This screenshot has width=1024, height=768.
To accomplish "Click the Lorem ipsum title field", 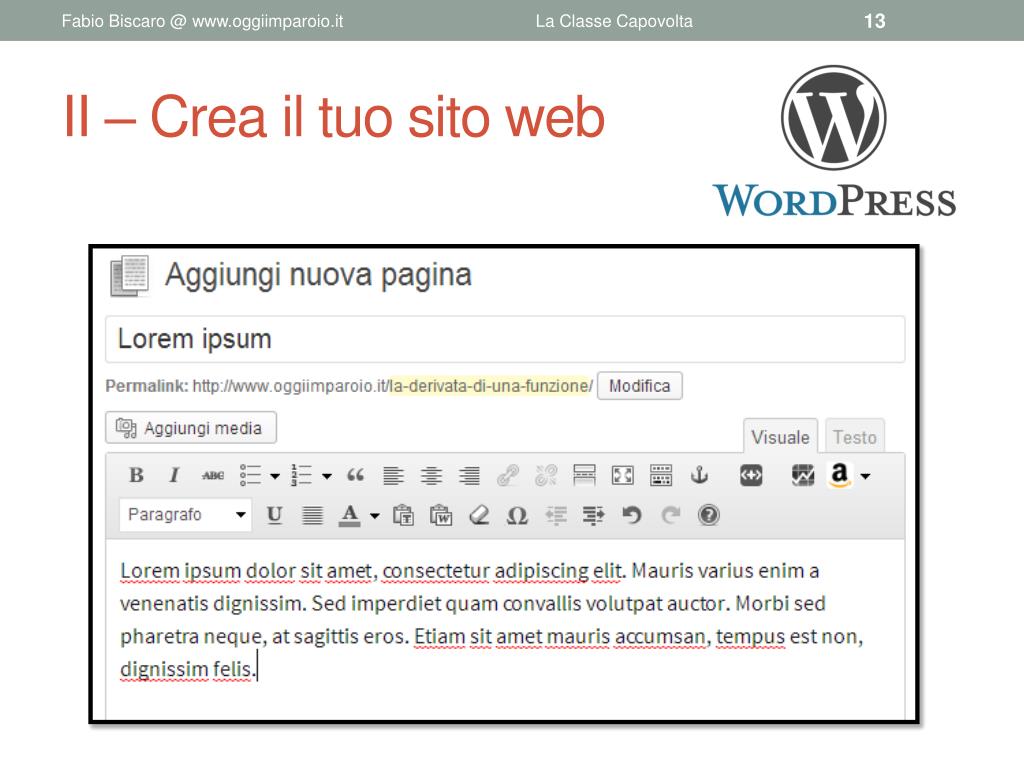I will pyautogui.click(x=505, y=339).
